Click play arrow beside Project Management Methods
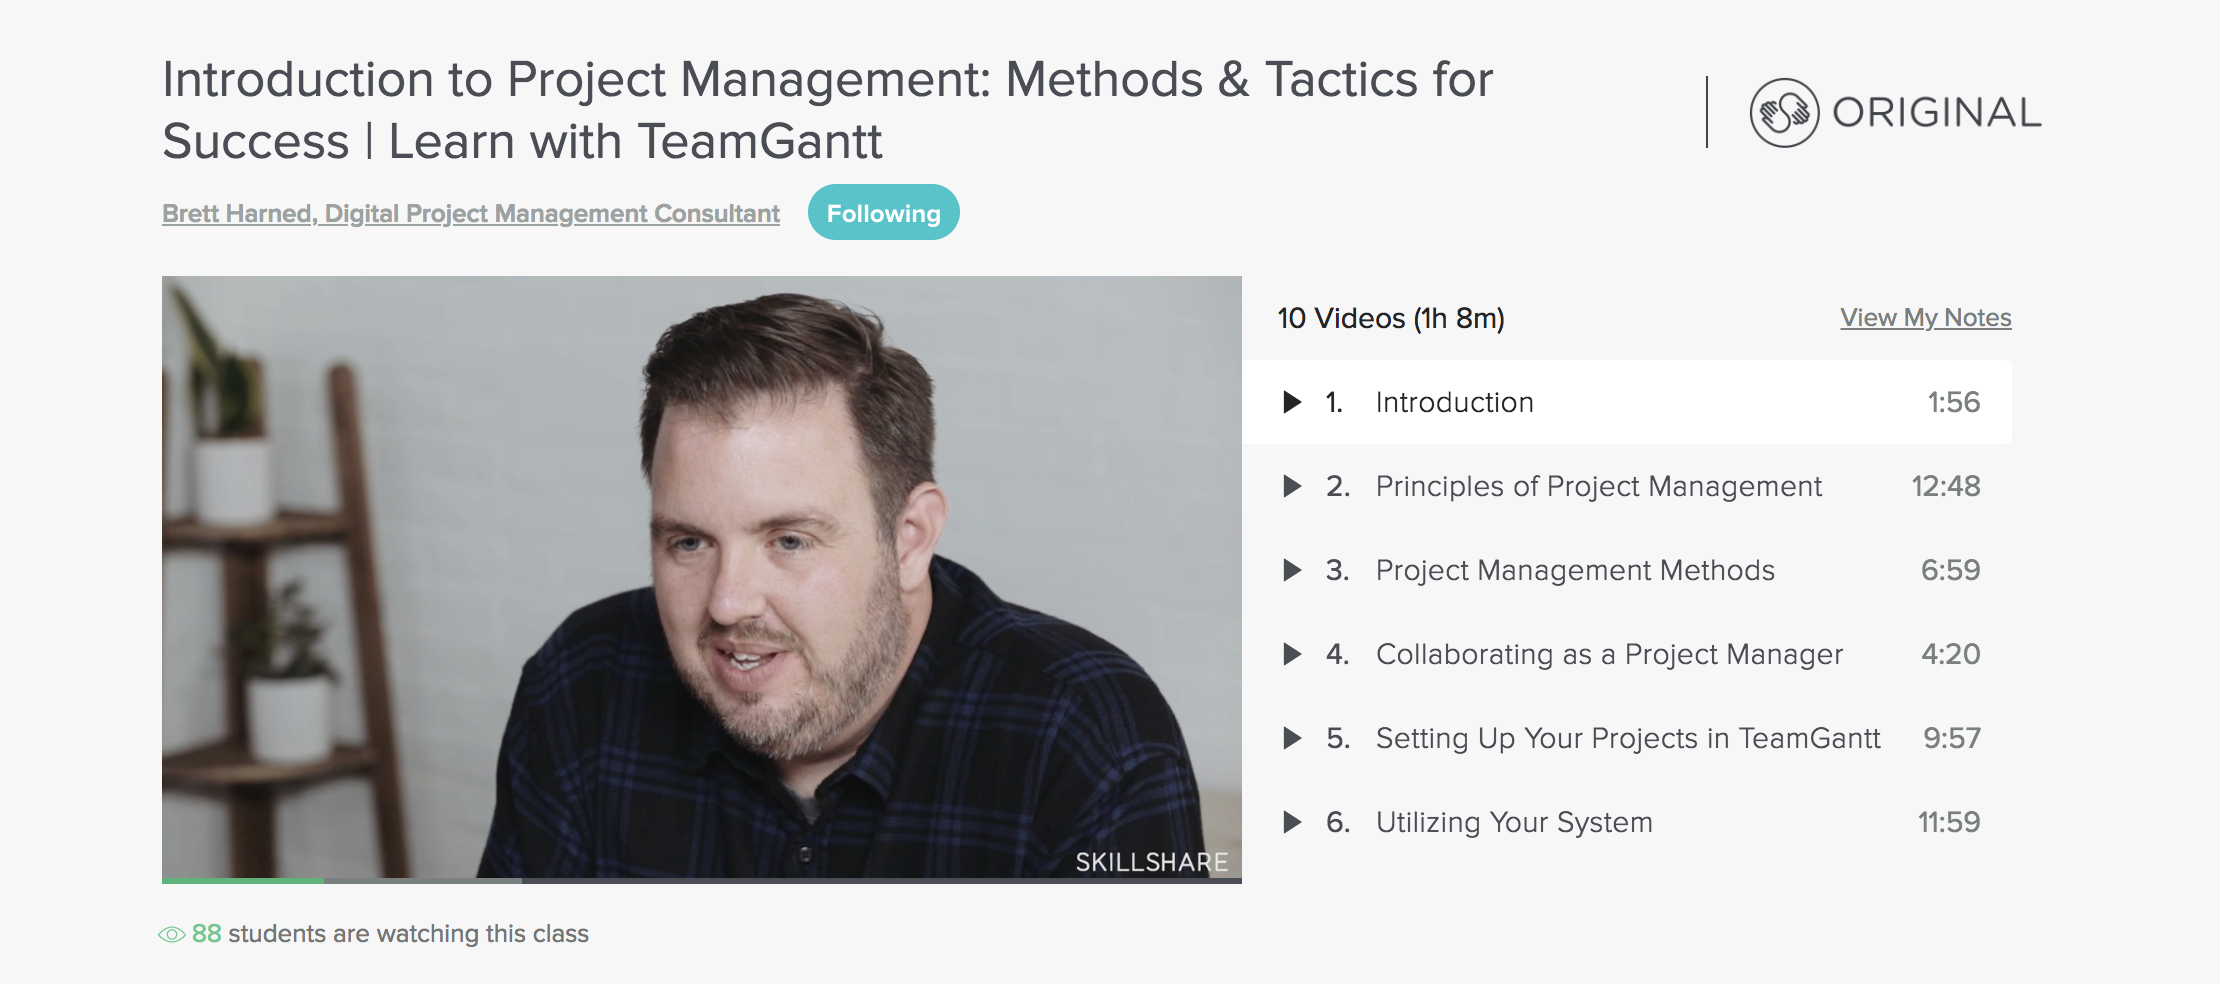Viewport: 2220px width, 984px height. click(x=1292, y=570)
